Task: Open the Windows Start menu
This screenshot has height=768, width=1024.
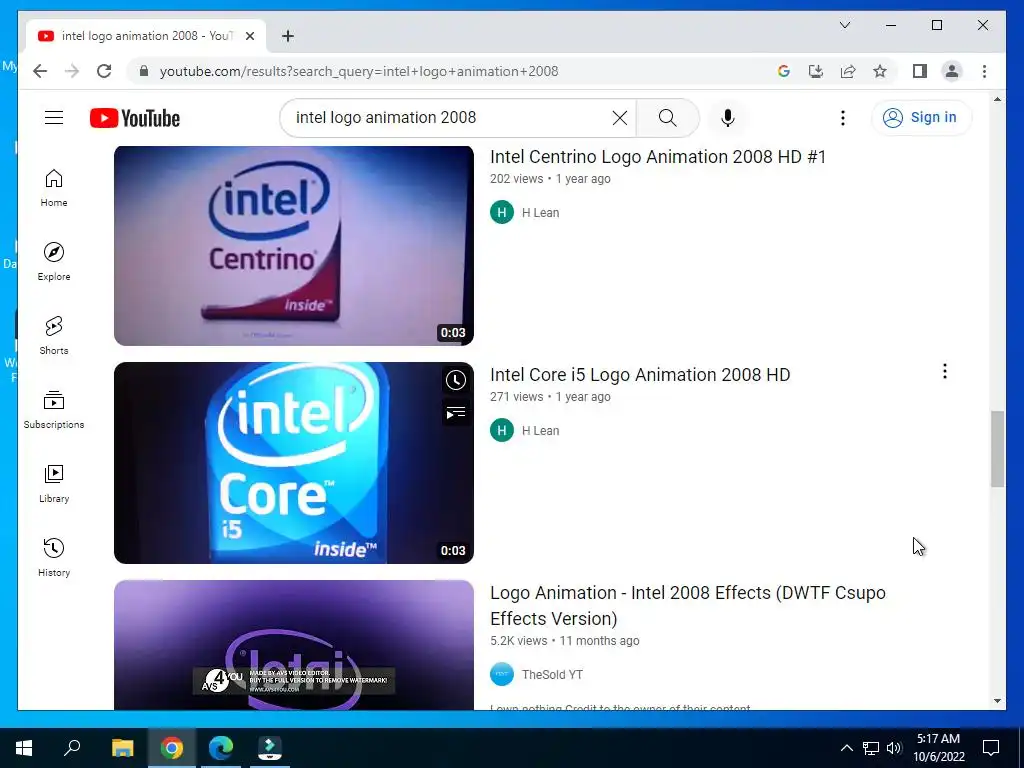Action: tap(24, 748)
